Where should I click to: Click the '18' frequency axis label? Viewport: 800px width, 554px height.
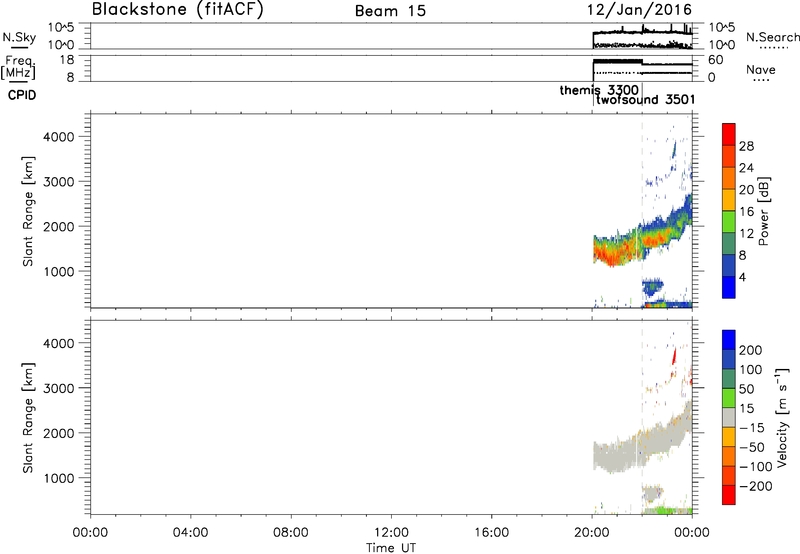[67, 60]
